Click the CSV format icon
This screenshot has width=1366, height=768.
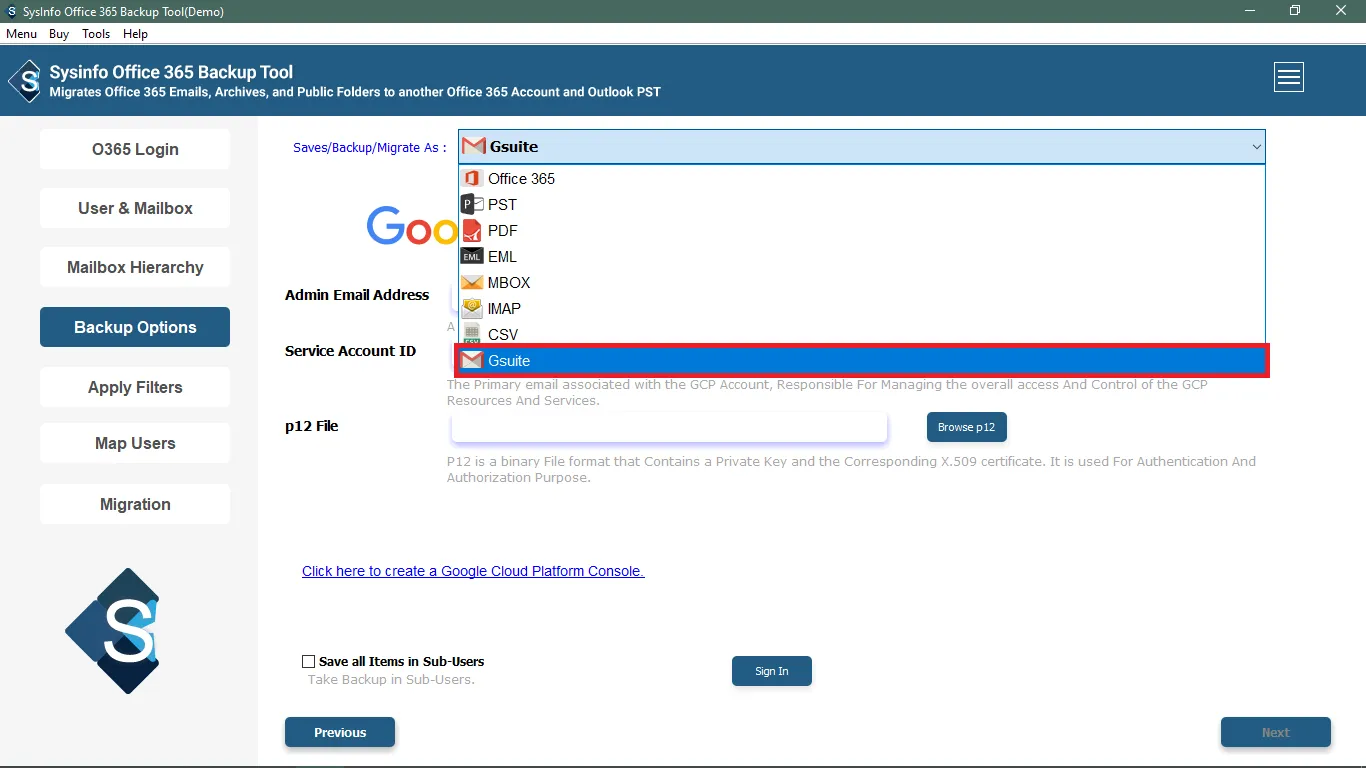pyautogui.click(x=472, y=334)
